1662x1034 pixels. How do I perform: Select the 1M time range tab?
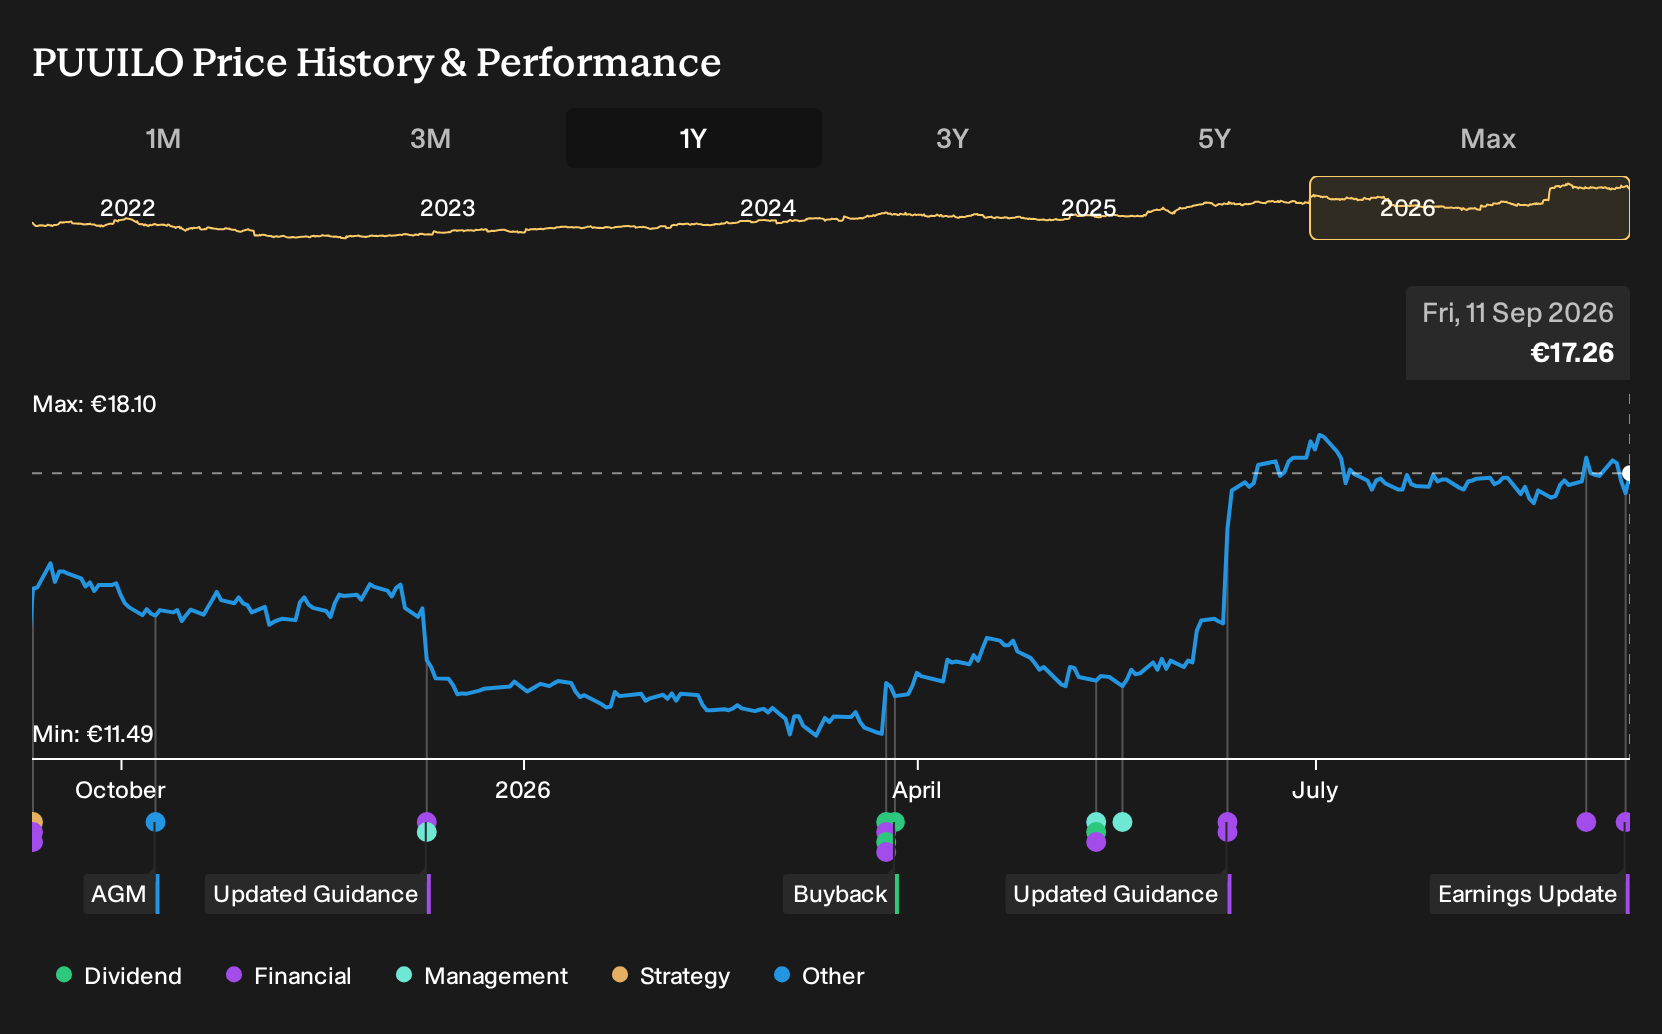pos(163,138)
